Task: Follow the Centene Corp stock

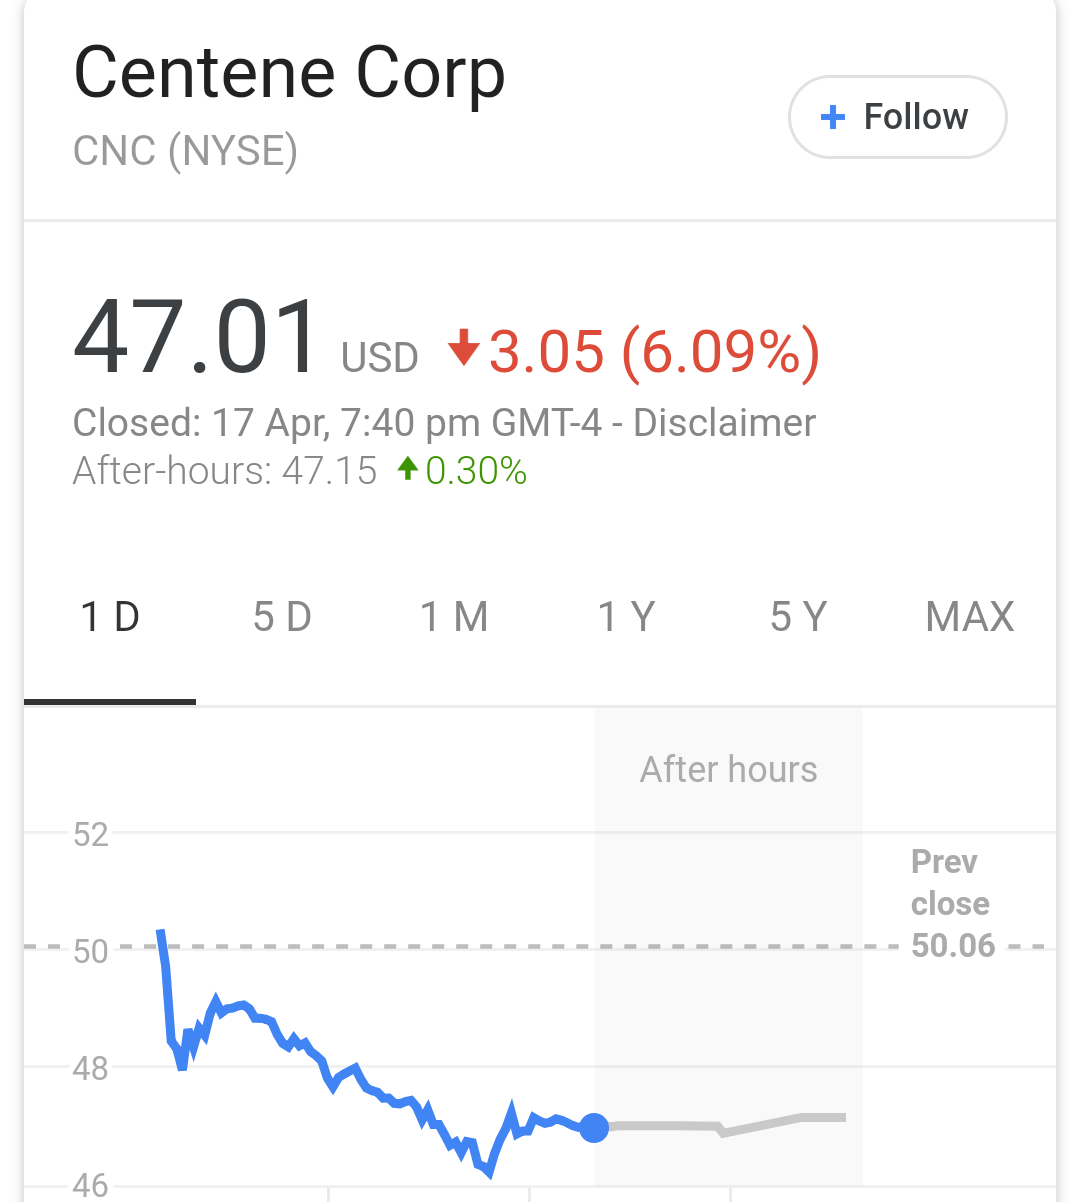Action: point(897,117)
